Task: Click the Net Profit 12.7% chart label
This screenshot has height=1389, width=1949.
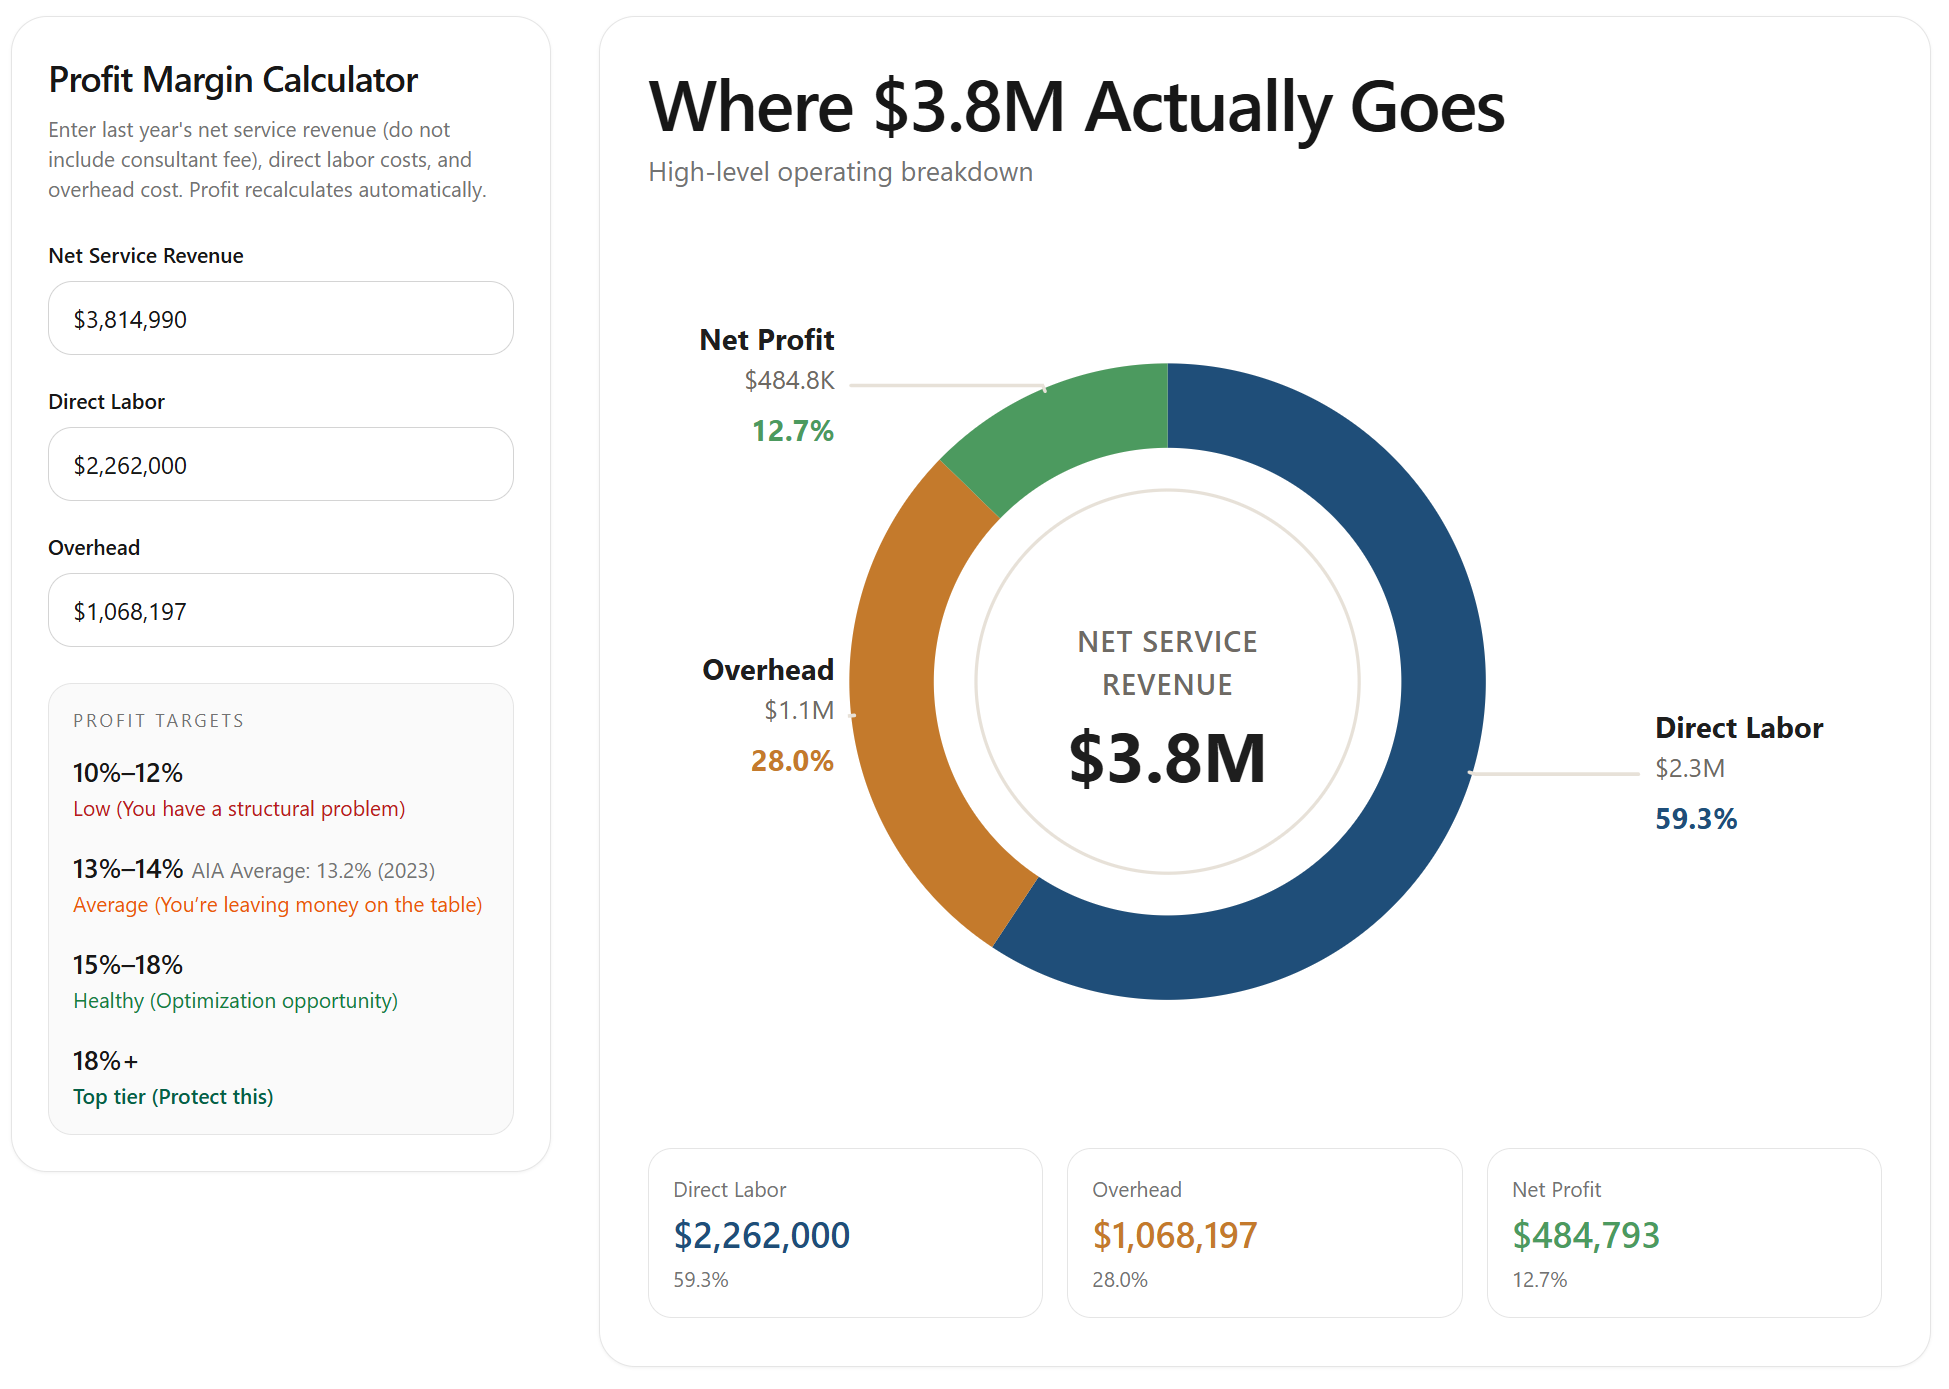Action: coord(792,431)
